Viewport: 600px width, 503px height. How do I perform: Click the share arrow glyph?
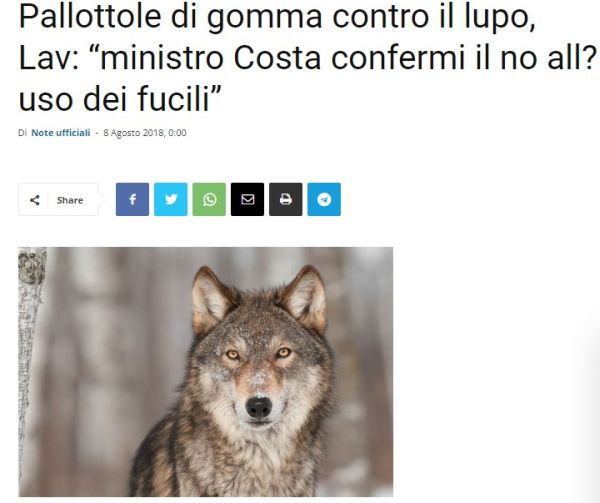point(35,200)
